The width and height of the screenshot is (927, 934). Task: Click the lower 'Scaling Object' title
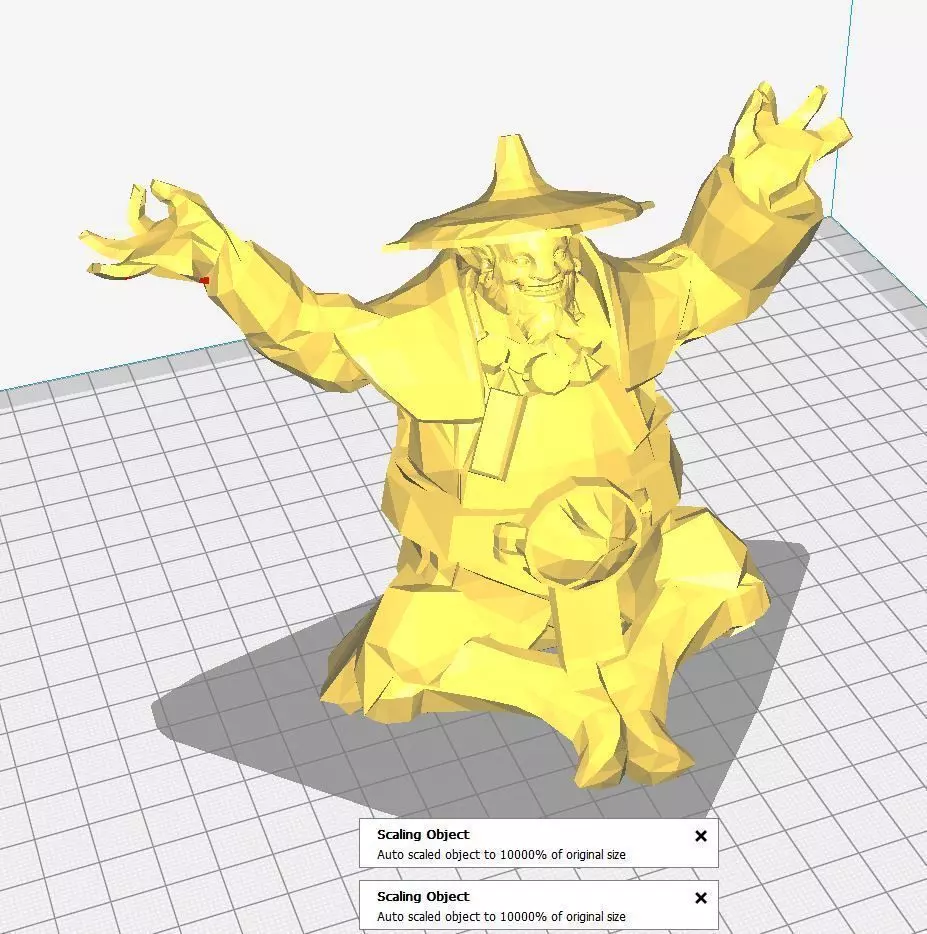click(x=423, y=896)
